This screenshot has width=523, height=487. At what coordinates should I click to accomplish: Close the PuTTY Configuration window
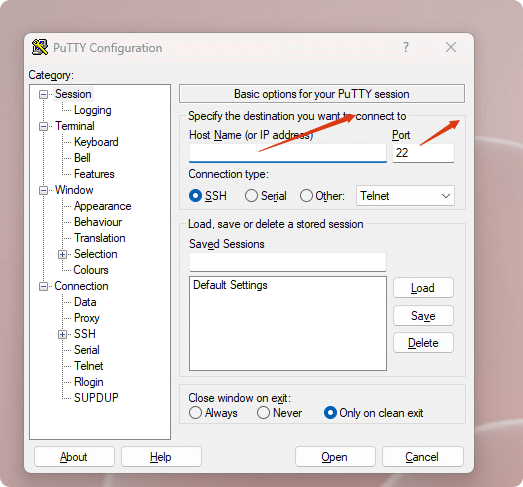coord(451,47)
